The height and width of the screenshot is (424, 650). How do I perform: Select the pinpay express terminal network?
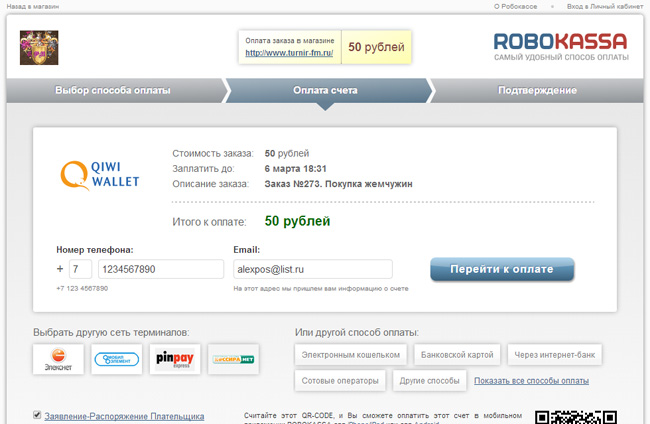tap(175, 359)
